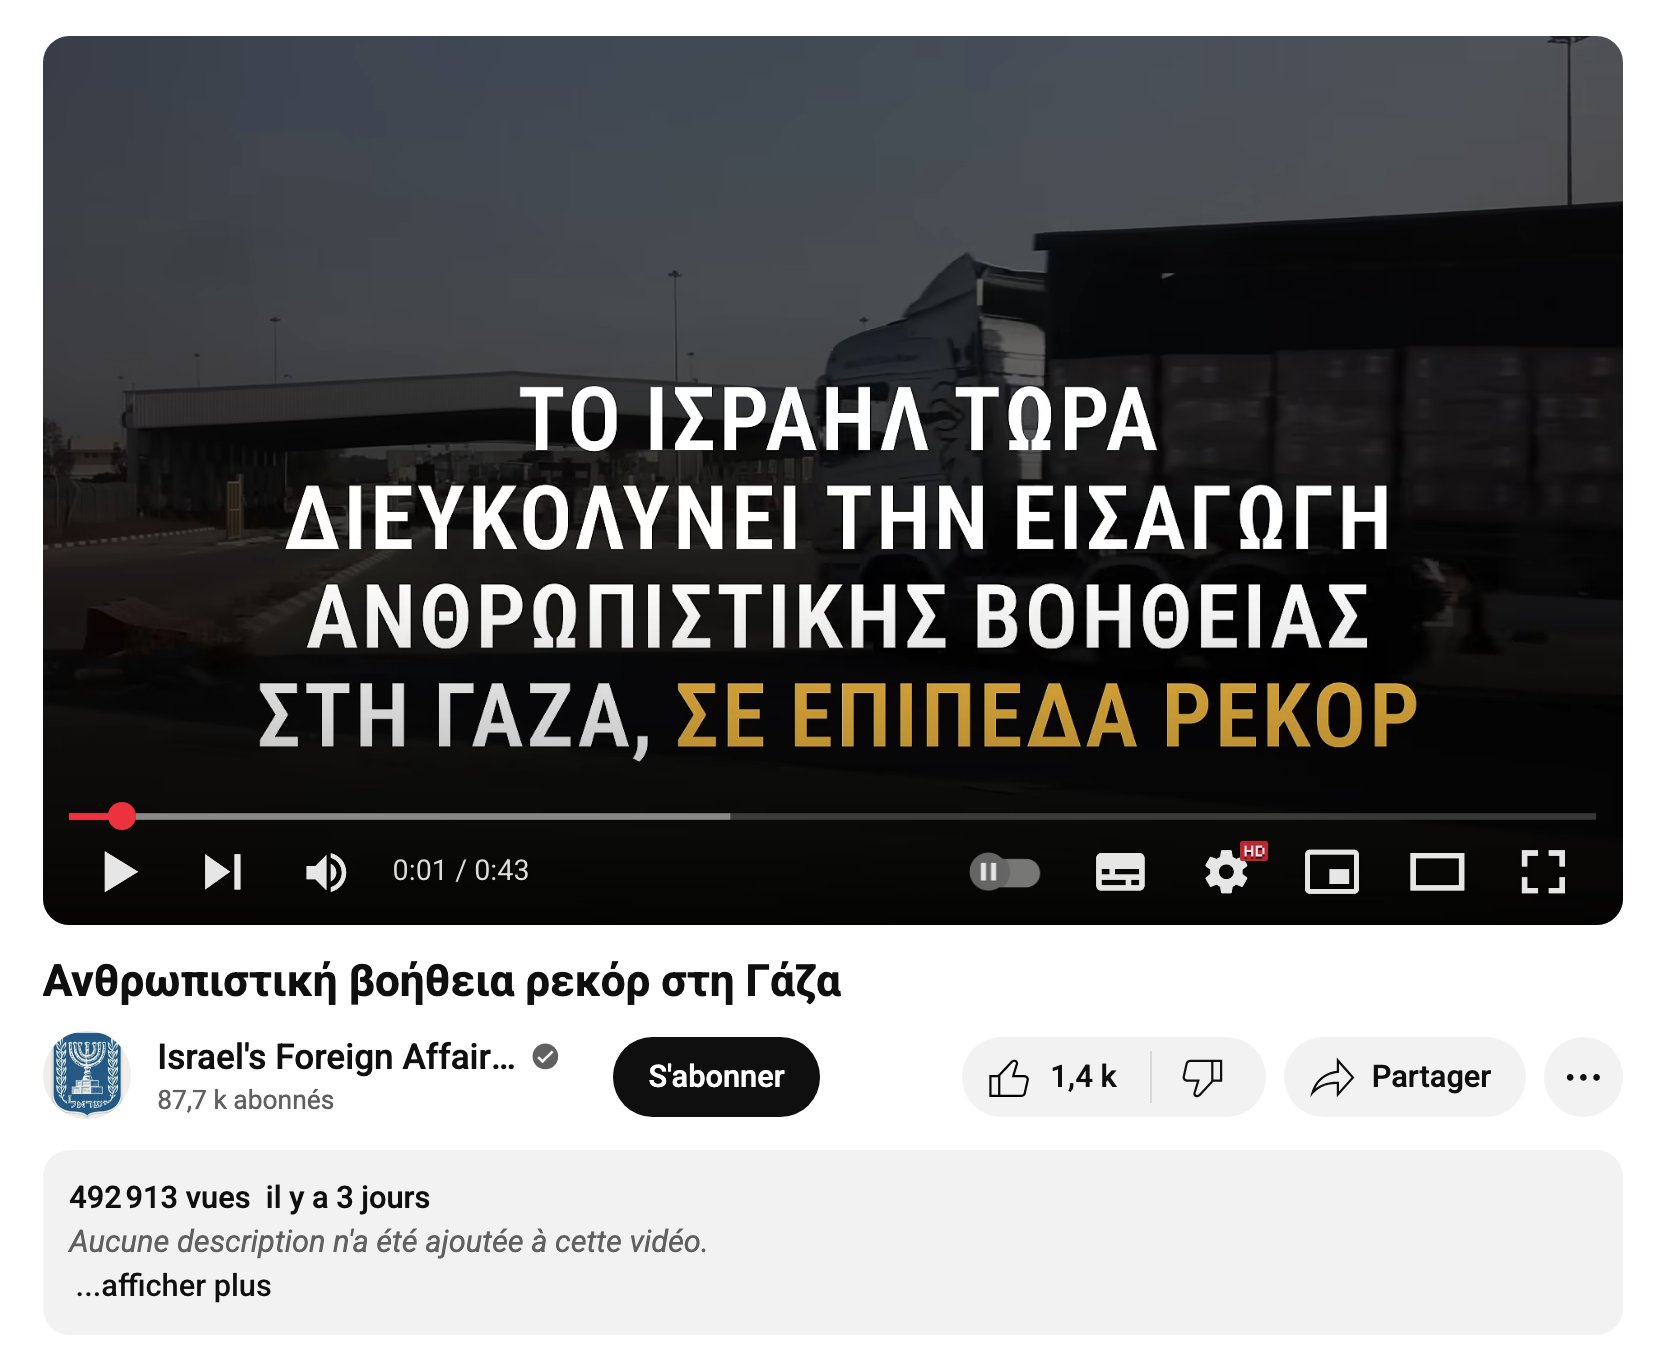
Task: Play the video
Action: [120, 872]
